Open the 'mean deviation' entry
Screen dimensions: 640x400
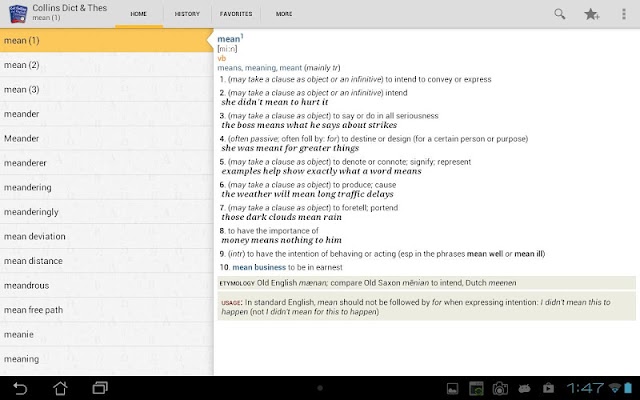pos(107,236)
